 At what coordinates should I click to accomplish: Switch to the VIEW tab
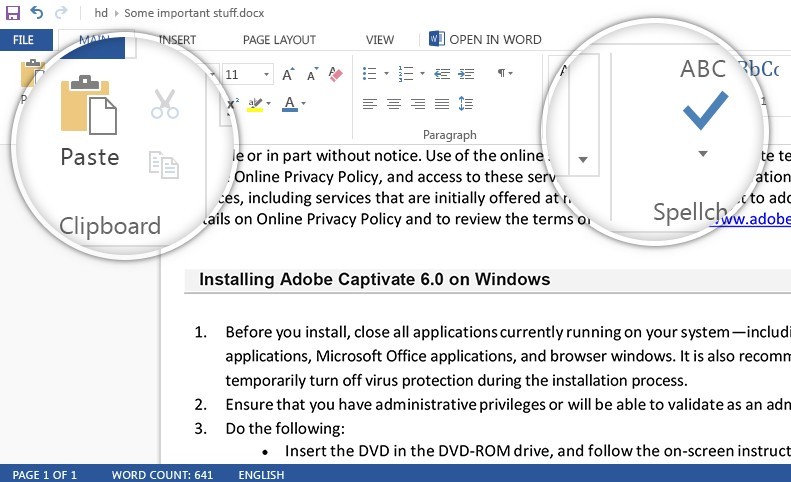coord(380,40)
